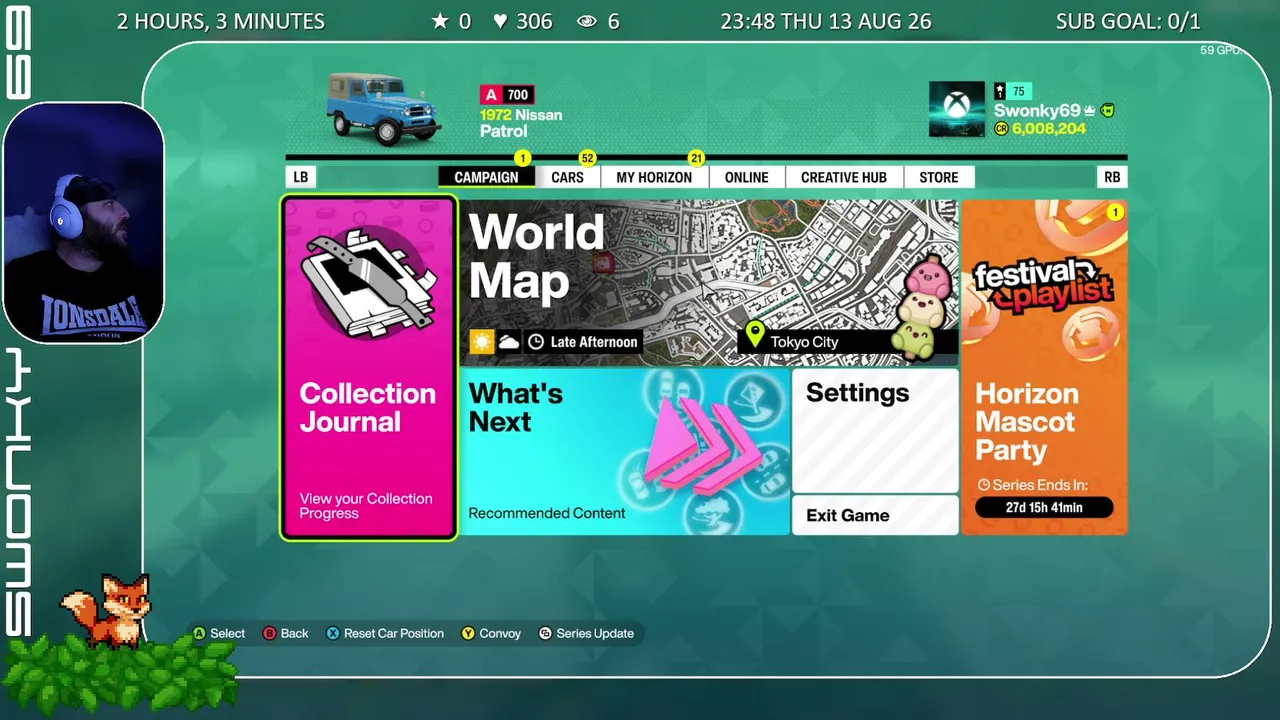Screen dimensions: 1280x720
Task: Click the Festival Playlist logo
Action: pyautogui.click(x=1044, y=284)
